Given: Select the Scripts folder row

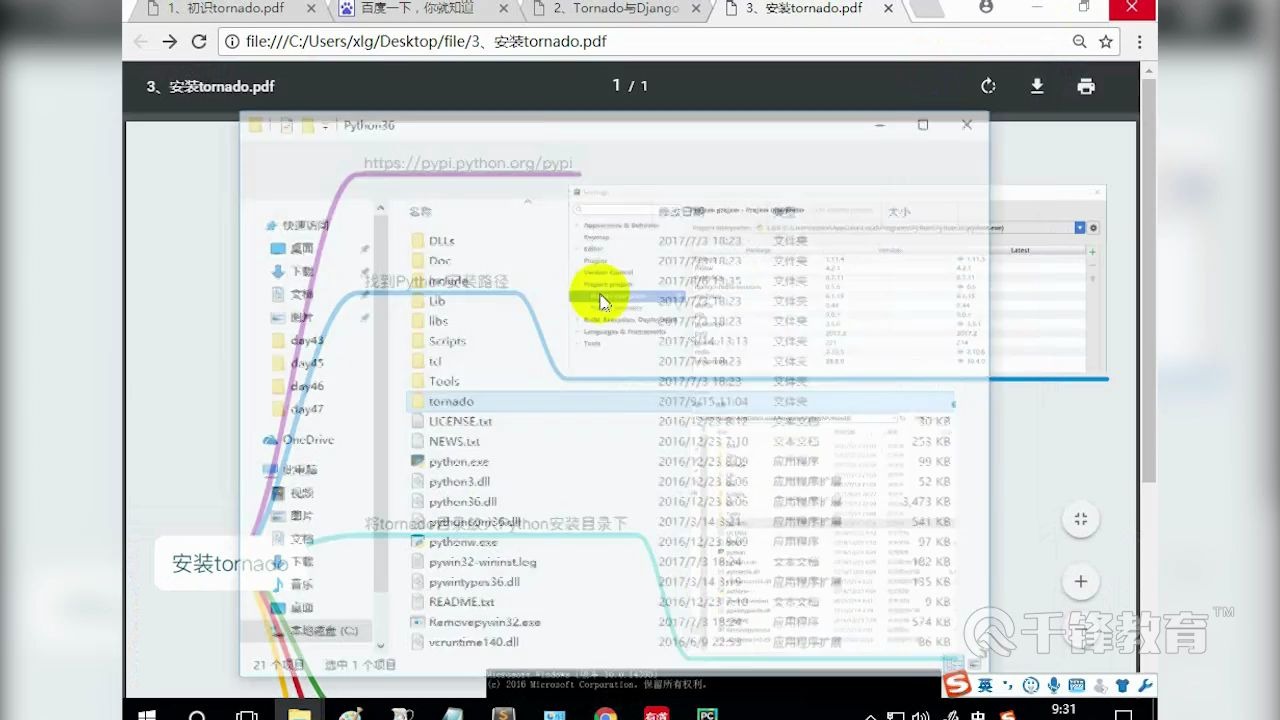Looking at the screenshot, I should (x=680, y=341).
